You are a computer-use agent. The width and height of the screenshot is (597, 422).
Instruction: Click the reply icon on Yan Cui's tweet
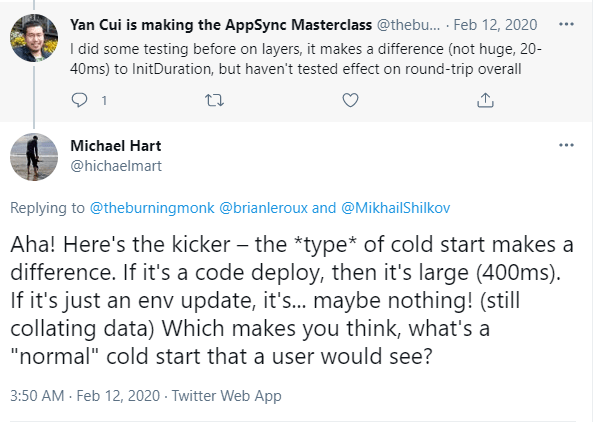79,100
